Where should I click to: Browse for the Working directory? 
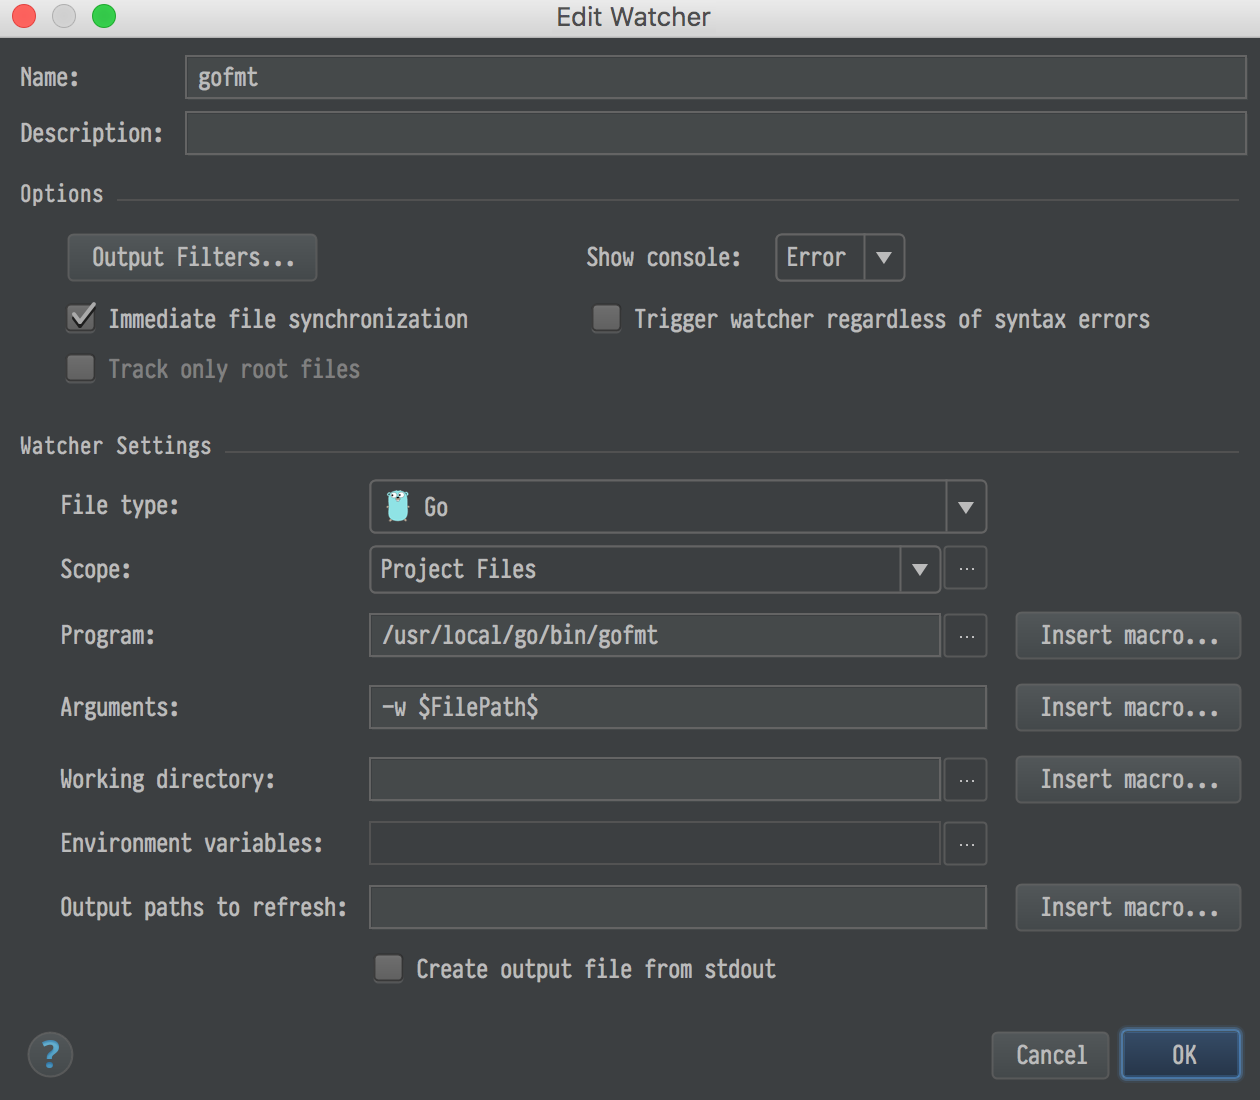(966, 780)
